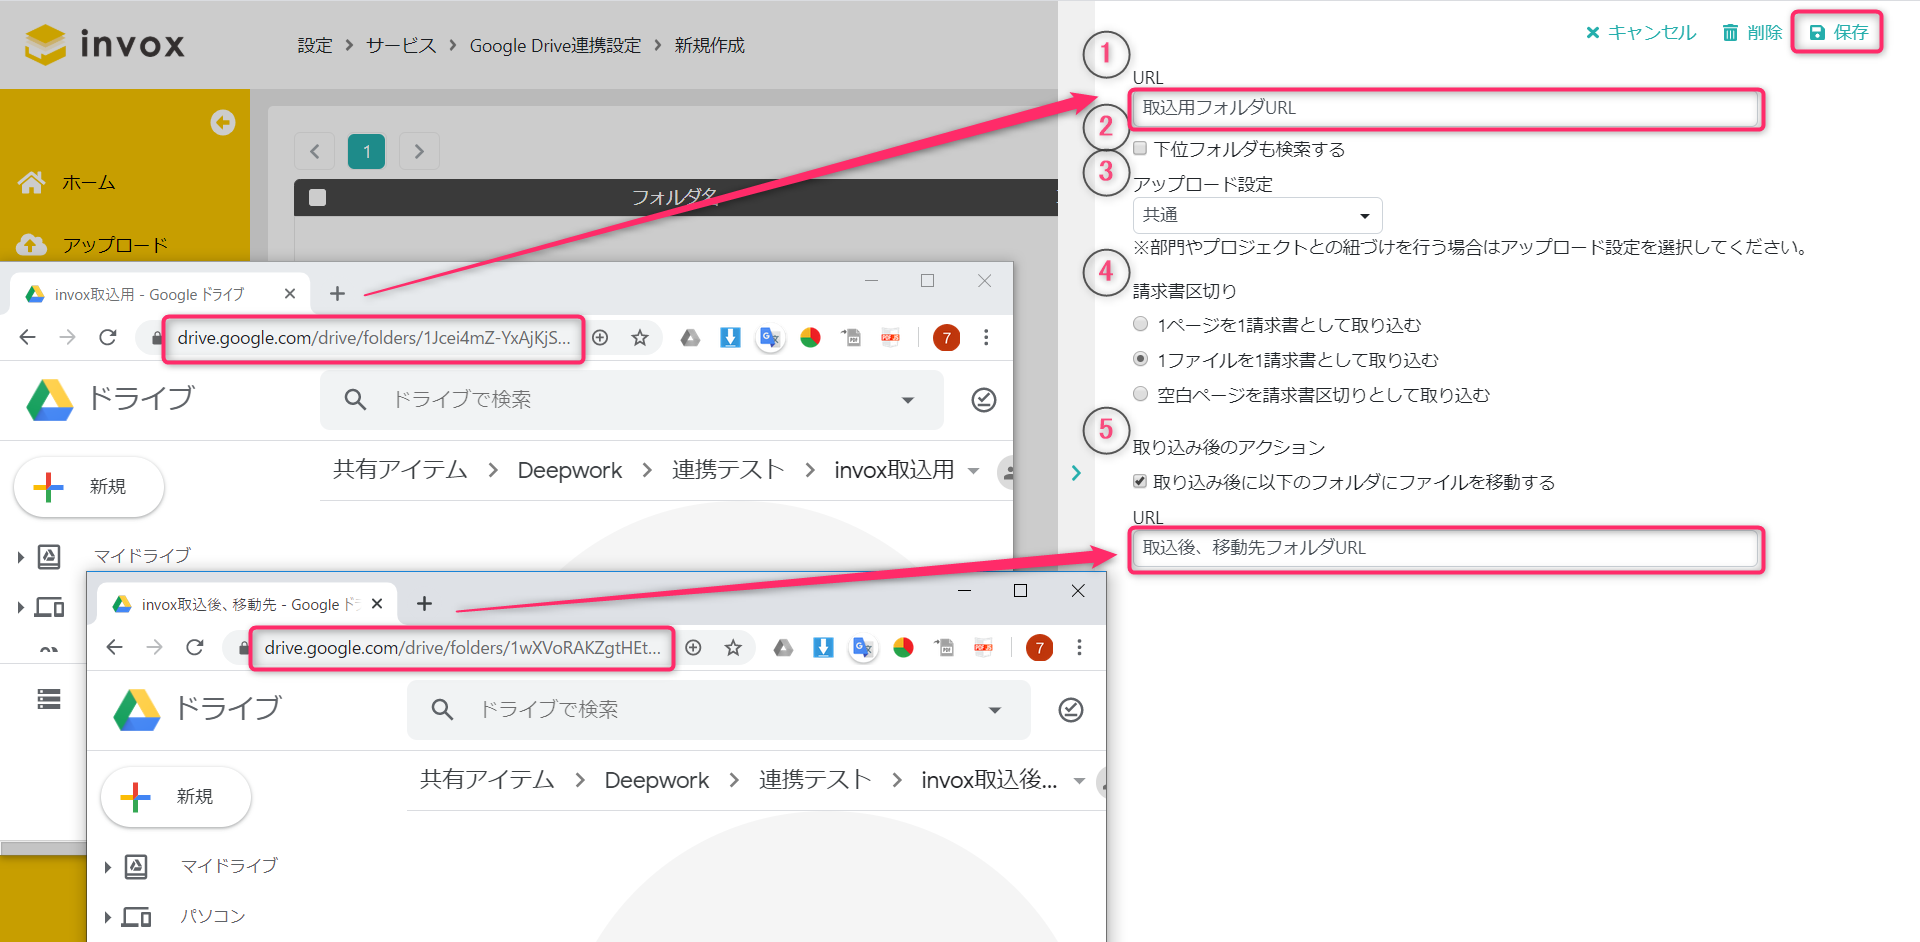Save the settings with 保存
The image size is (1920, 942).
(1838, 33)
